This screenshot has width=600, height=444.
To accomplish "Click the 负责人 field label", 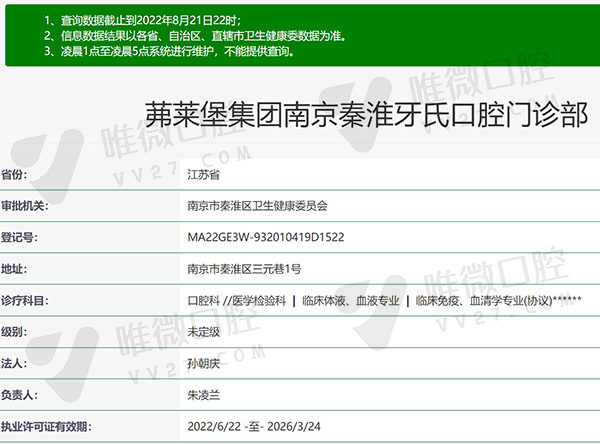I will [20, 395].
